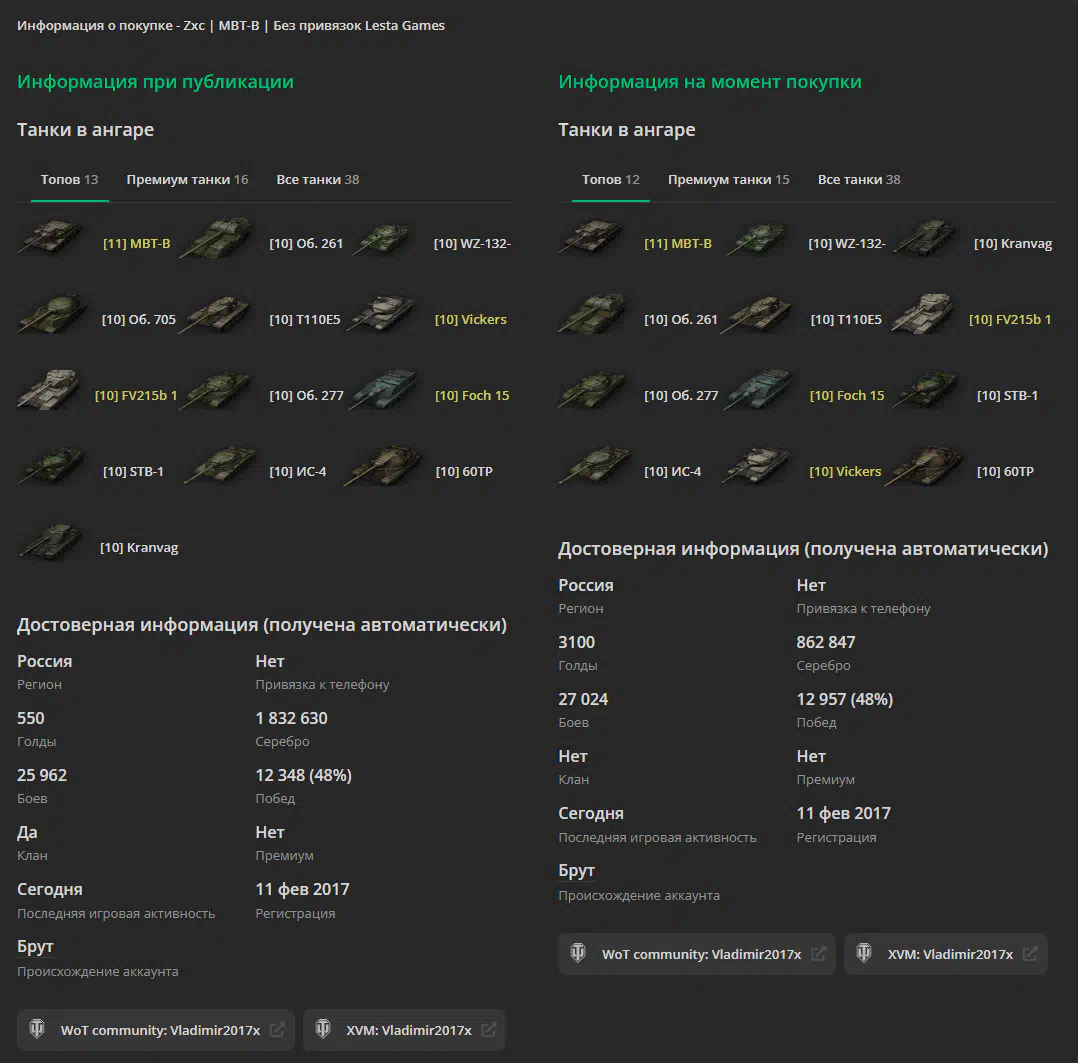Click WZ-132- tank image in purchase panel
The height and width of the screenshot is (1063, 1078).
click(x=758, y=238)
